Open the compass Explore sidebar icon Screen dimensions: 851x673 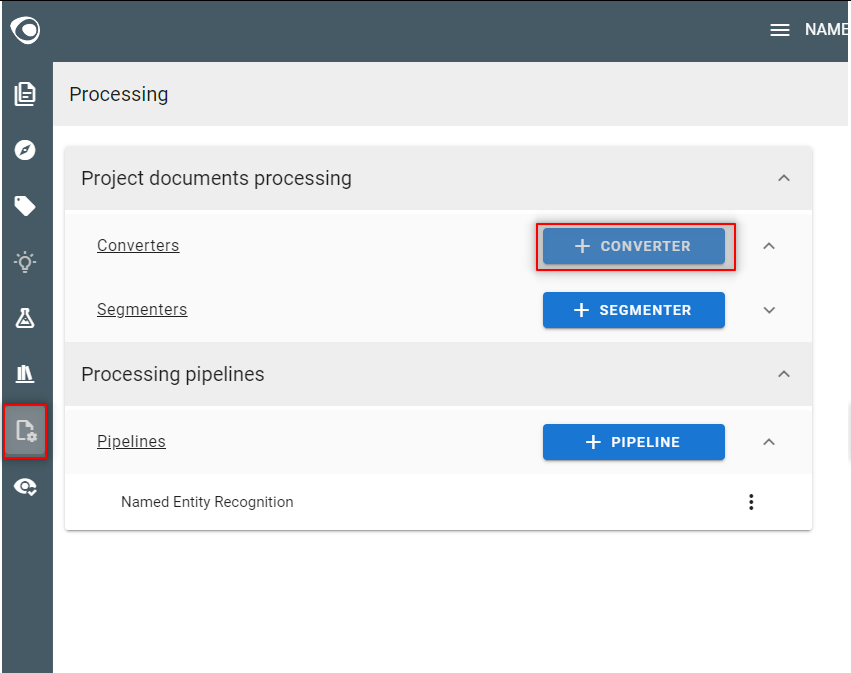tap(25, 150)
